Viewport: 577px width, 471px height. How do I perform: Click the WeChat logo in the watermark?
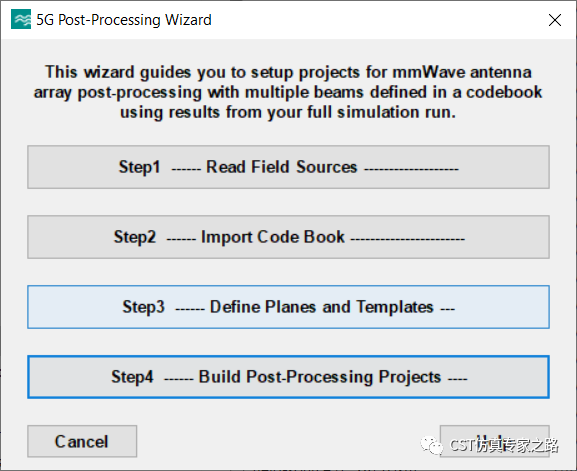[x=432, y=446]
